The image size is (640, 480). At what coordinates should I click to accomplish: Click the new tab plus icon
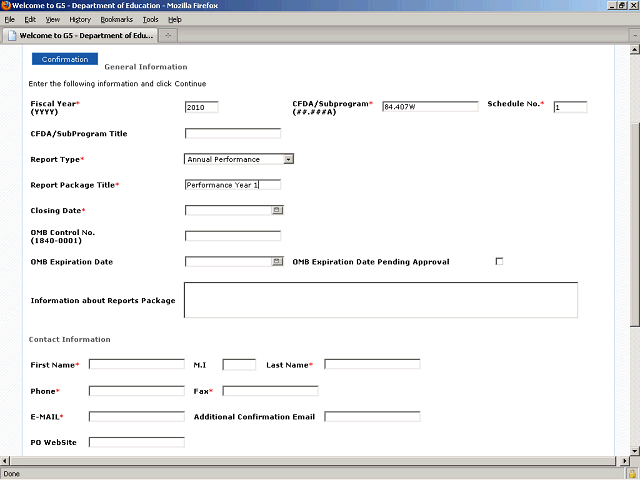168,36
